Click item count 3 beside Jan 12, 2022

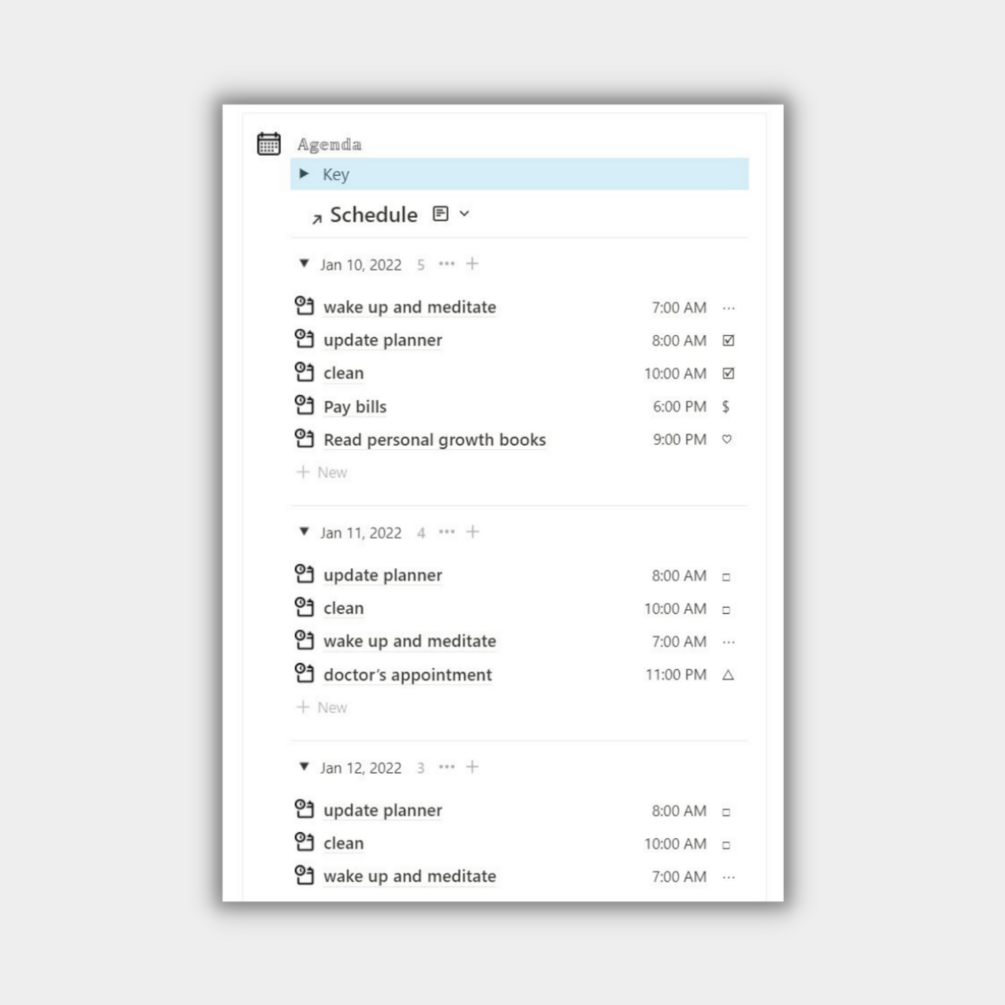click(x=420, y=768)
